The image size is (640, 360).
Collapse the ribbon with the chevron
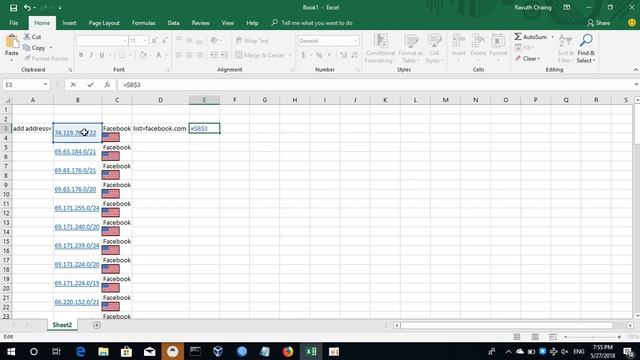pyautogui.click(x=636, y=70)
